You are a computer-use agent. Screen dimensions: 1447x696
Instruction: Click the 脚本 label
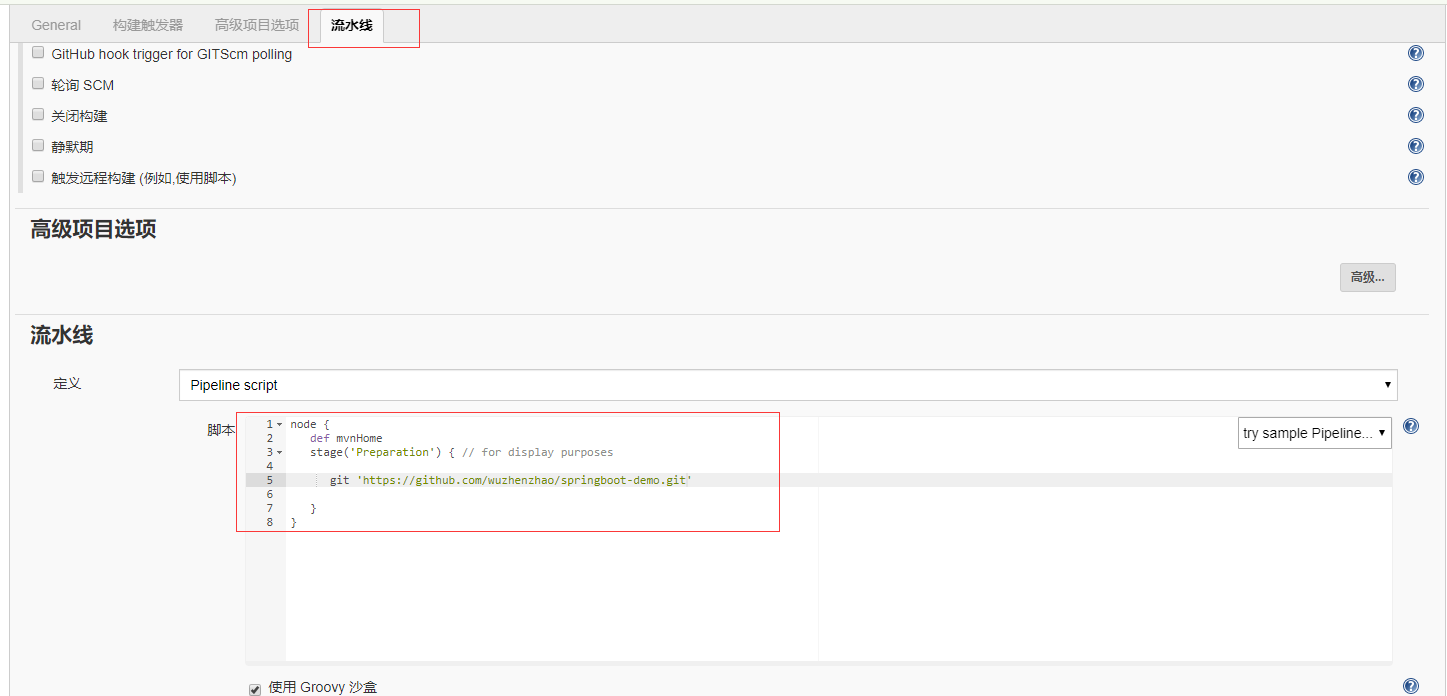(221, 430)
